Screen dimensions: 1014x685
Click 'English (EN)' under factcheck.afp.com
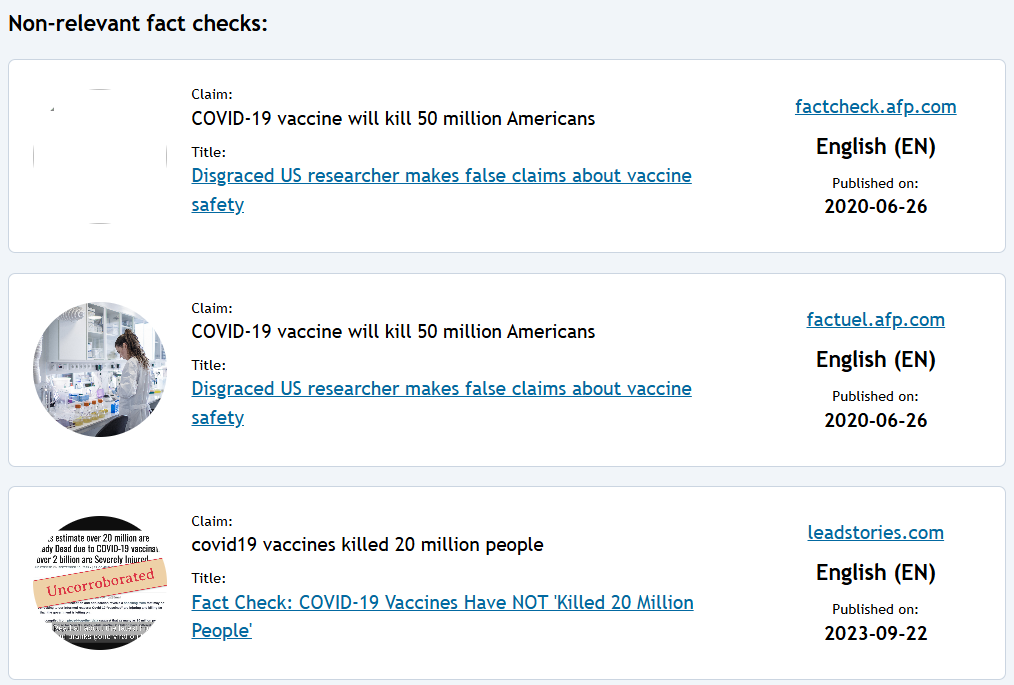[x=875, y=147]
